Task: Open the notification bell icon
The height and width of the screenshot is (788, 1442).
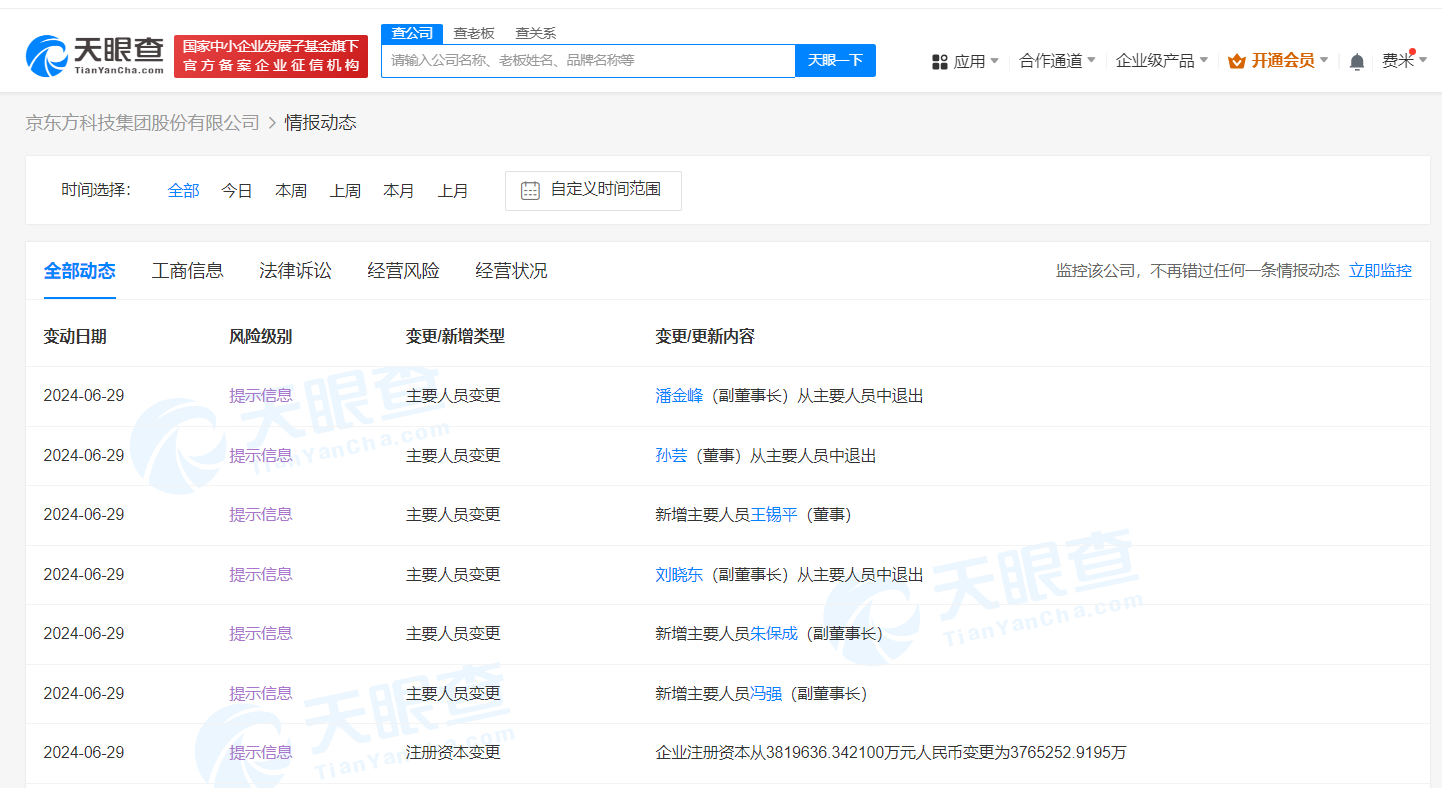Action: click(1356, 60)
